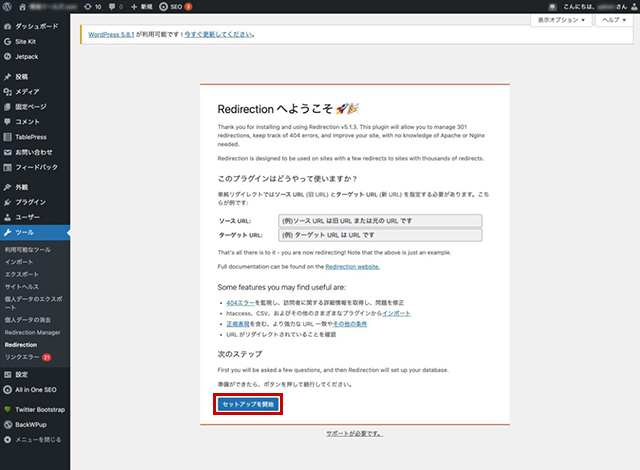Viewport: 640px width, 470px height.
Task: Open 利用可能なツール submenu item
Action: 28,249
